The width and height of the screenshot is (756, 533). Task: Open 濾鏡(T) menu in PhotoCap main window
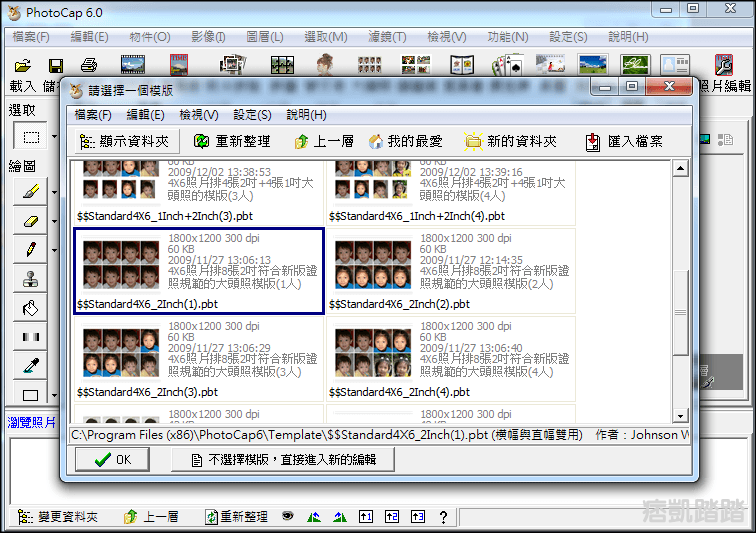coord(387,37)
